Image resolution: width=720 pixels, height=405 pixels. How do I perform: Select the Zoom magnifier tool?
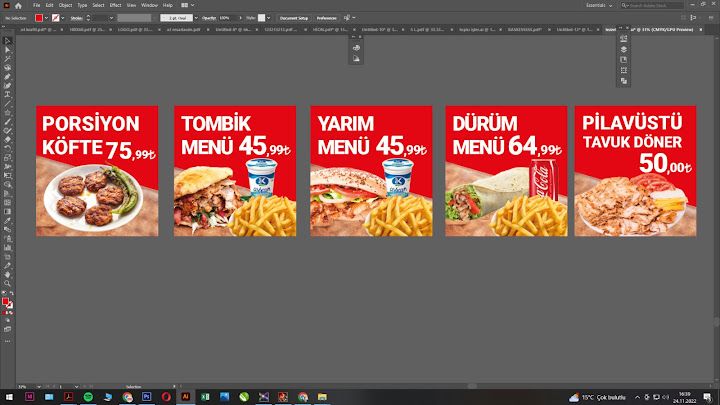pyautogui.click(x=7, y=284)
